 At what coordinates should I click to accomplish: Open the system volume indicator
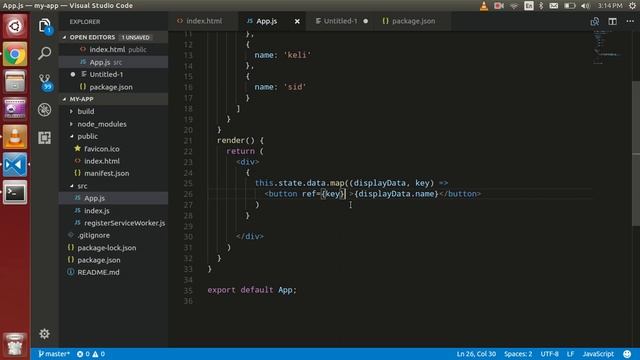point(585,6)
